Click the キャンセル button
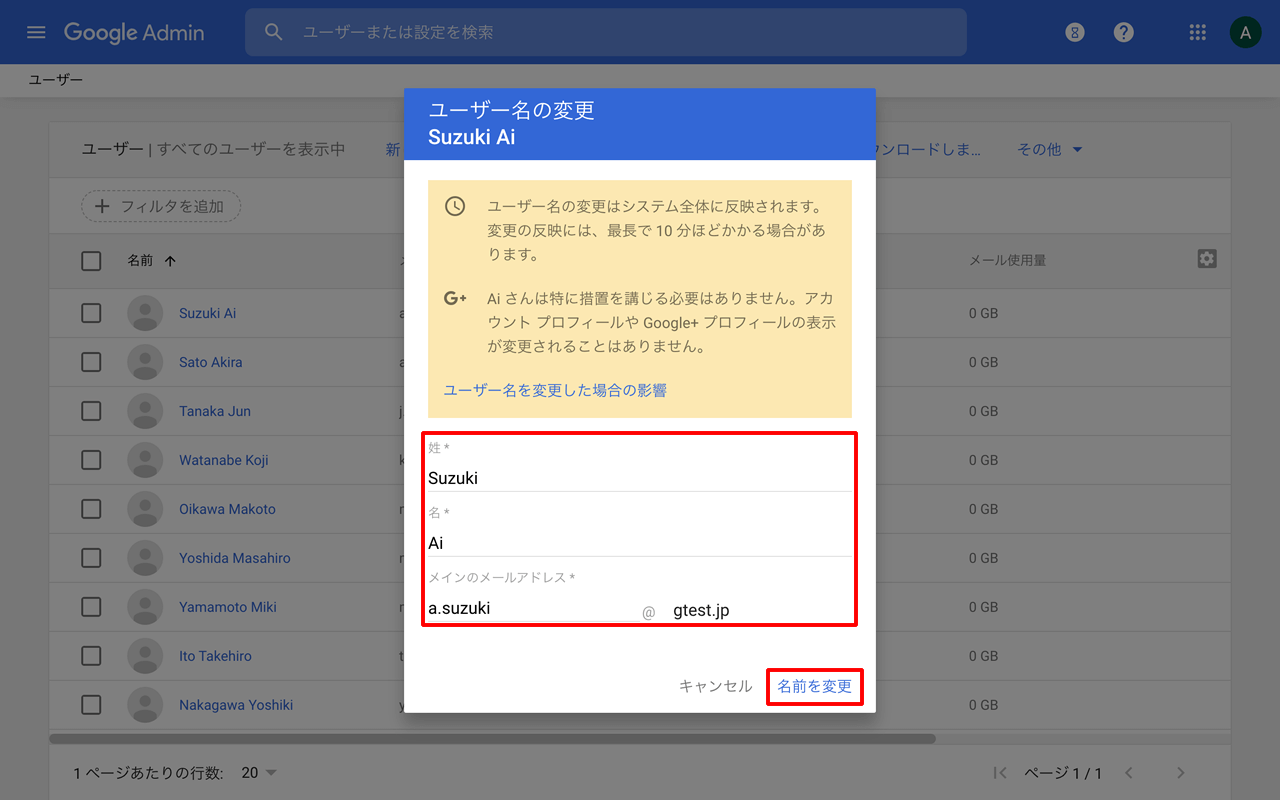1280x800 pixels. tap(715, 686)
